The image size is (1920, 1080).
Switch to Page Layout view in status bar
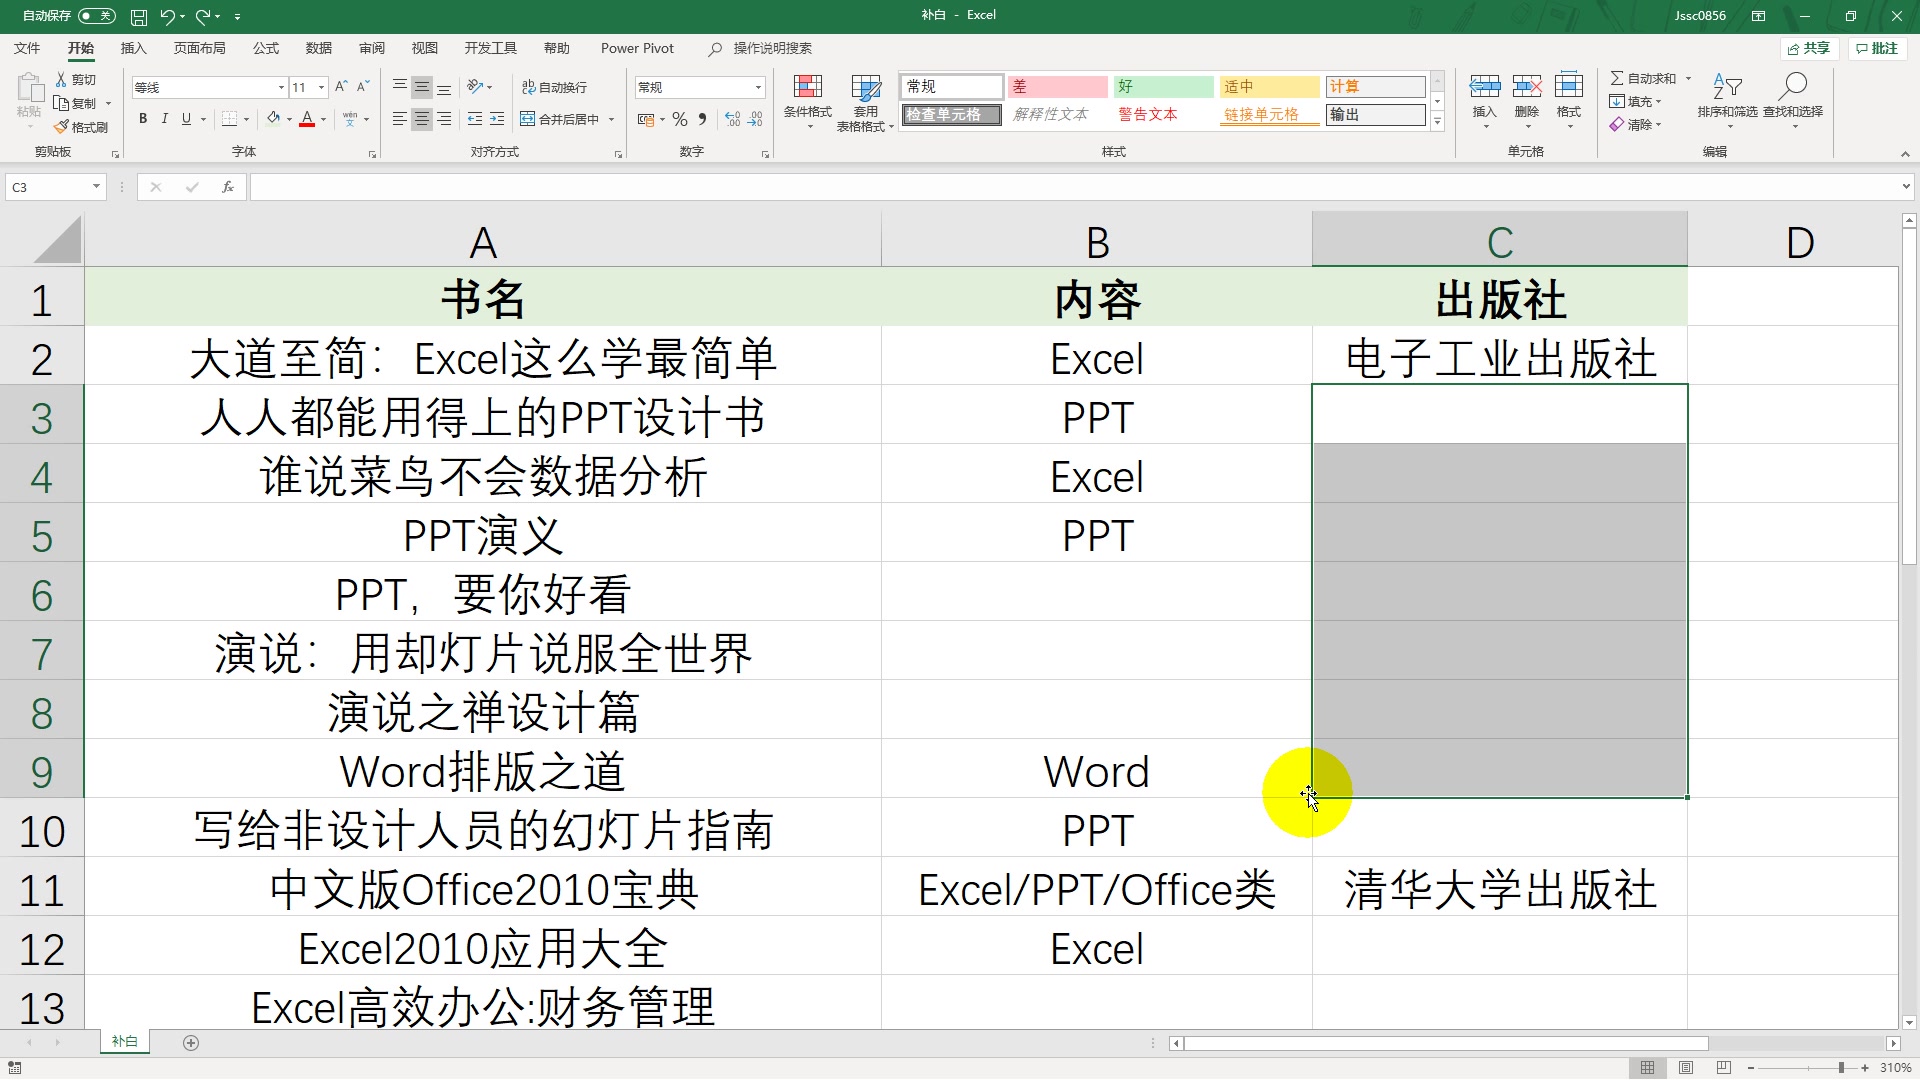[1686, 1068]
